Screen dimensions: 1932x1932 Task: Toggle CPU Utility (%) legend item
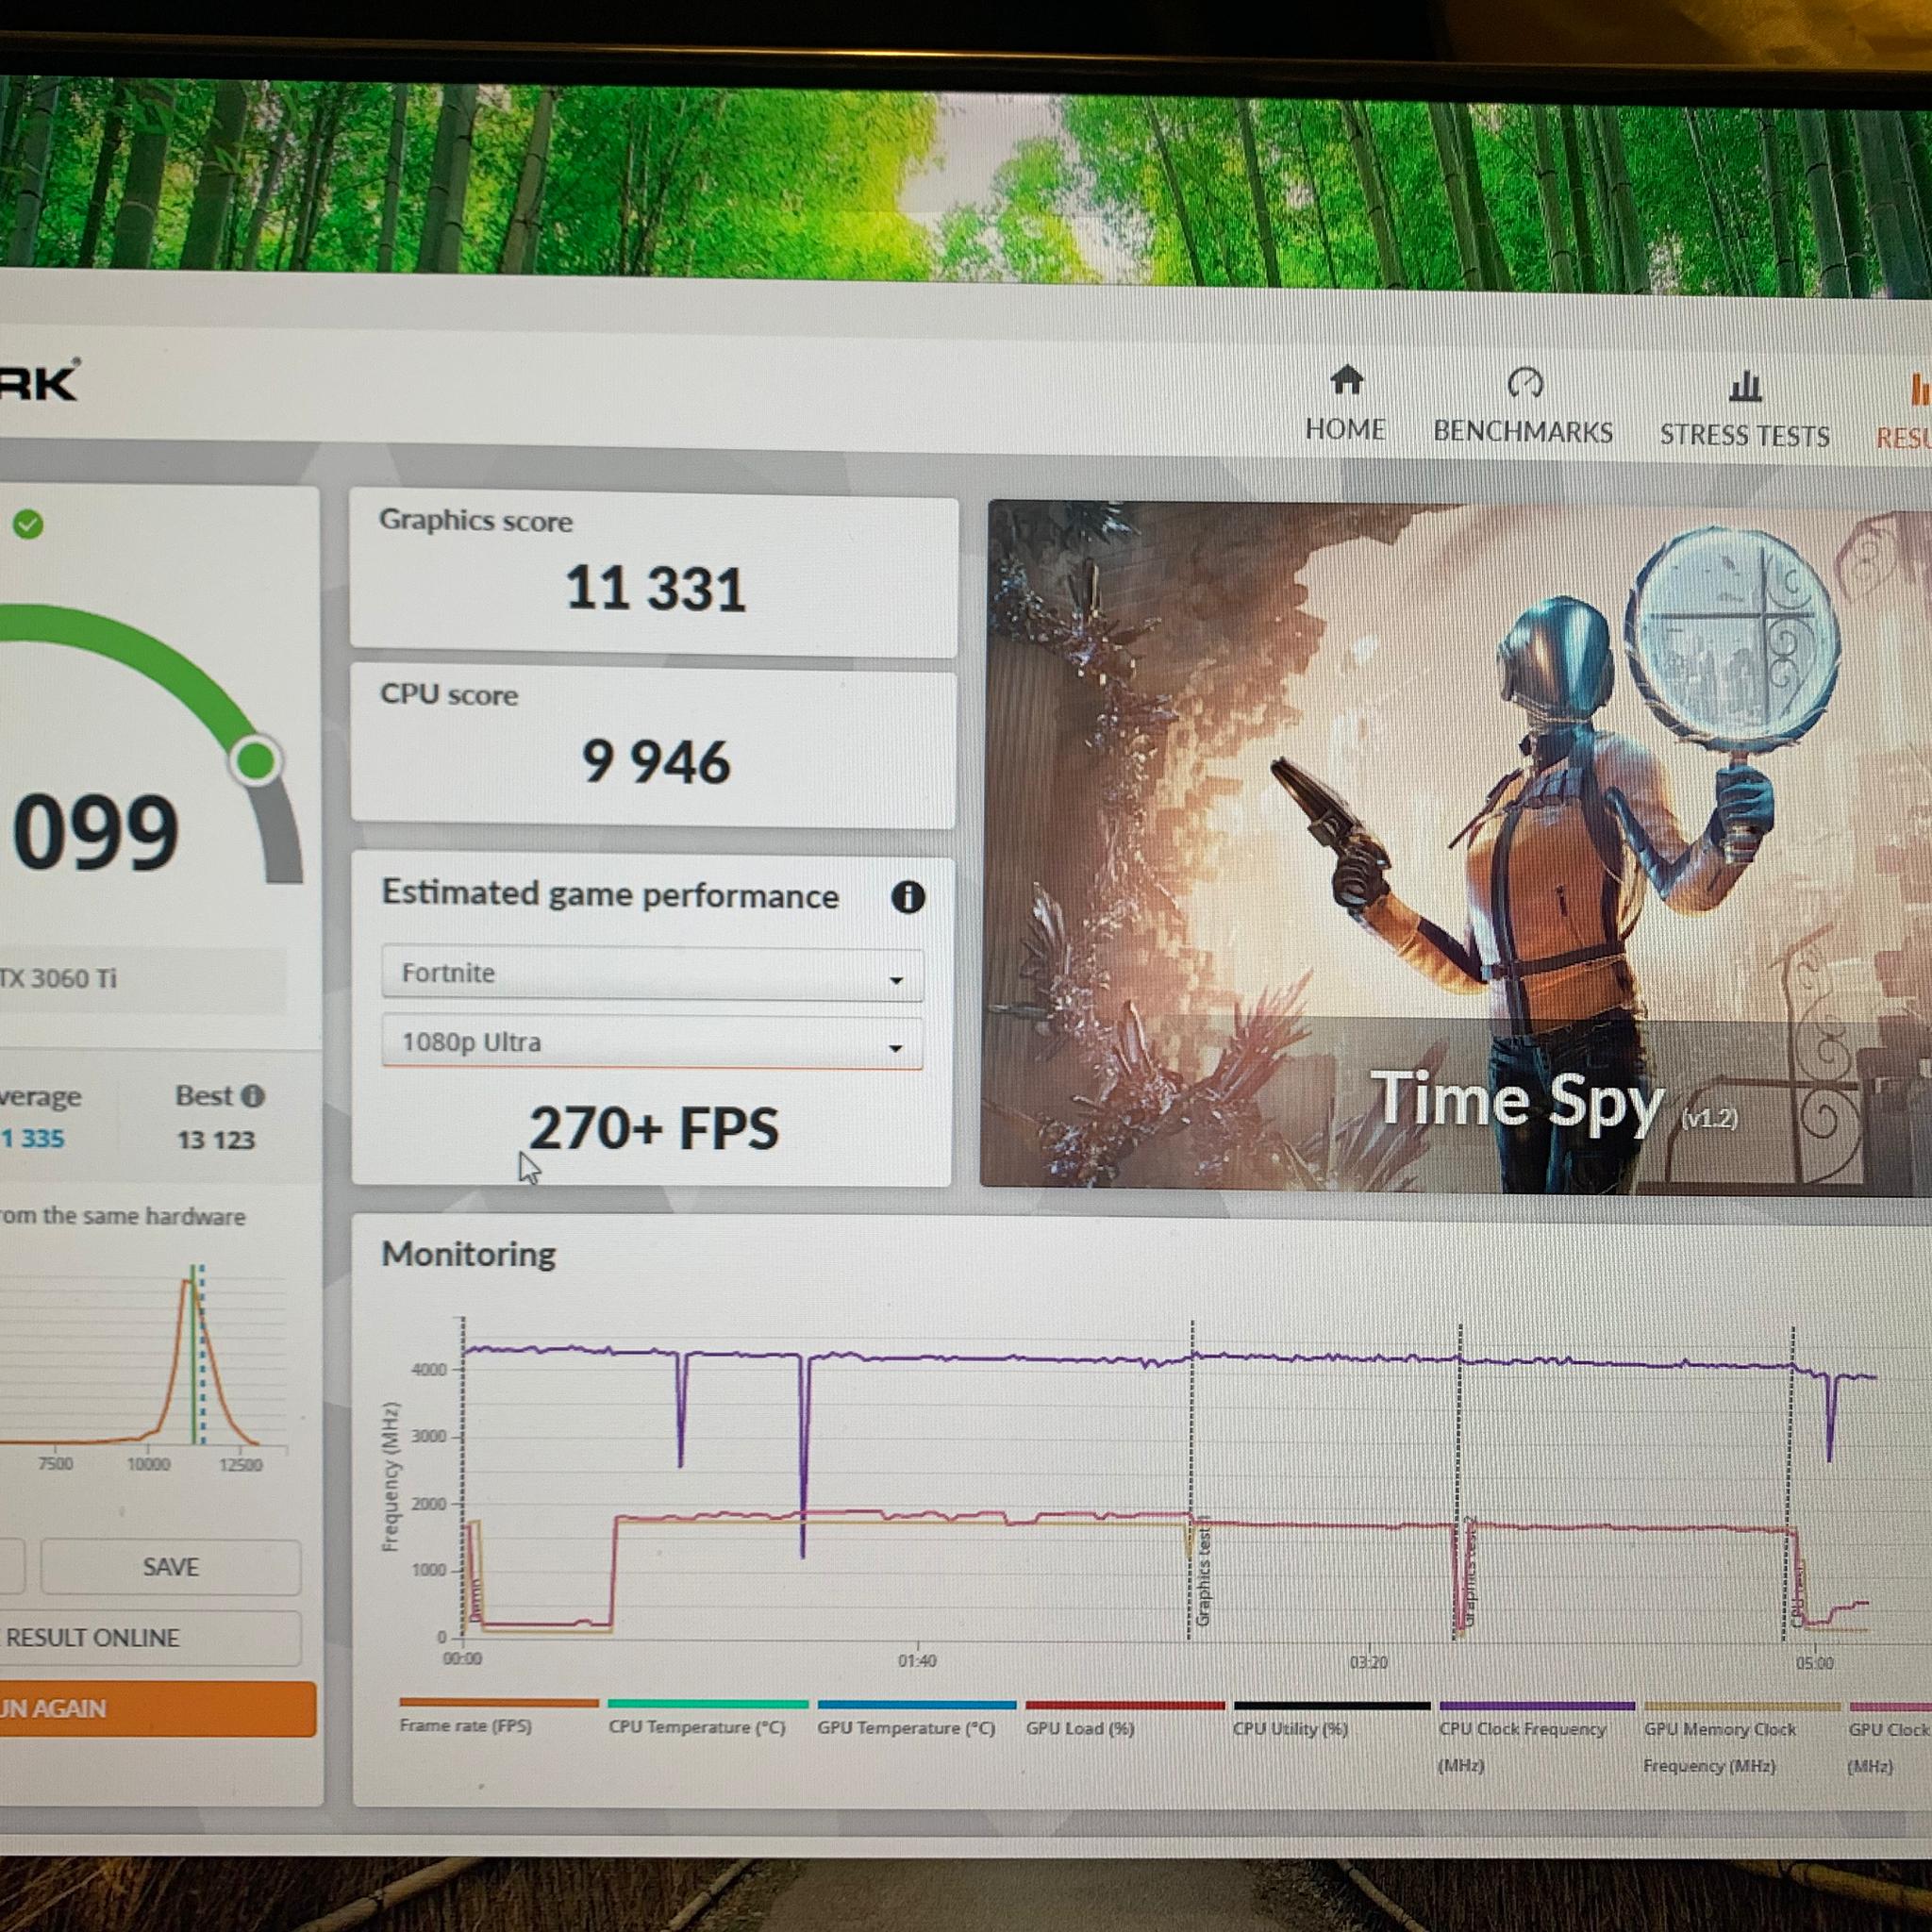1331,1719
